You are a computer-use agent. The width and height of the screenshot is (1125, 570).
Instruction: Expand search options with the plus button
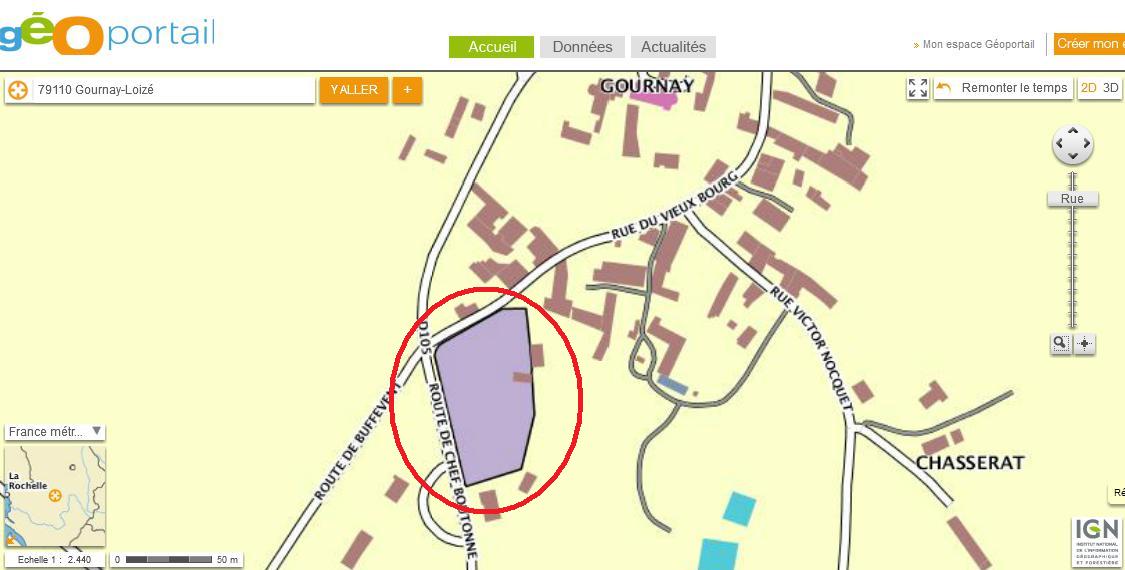tap(408, 90)
